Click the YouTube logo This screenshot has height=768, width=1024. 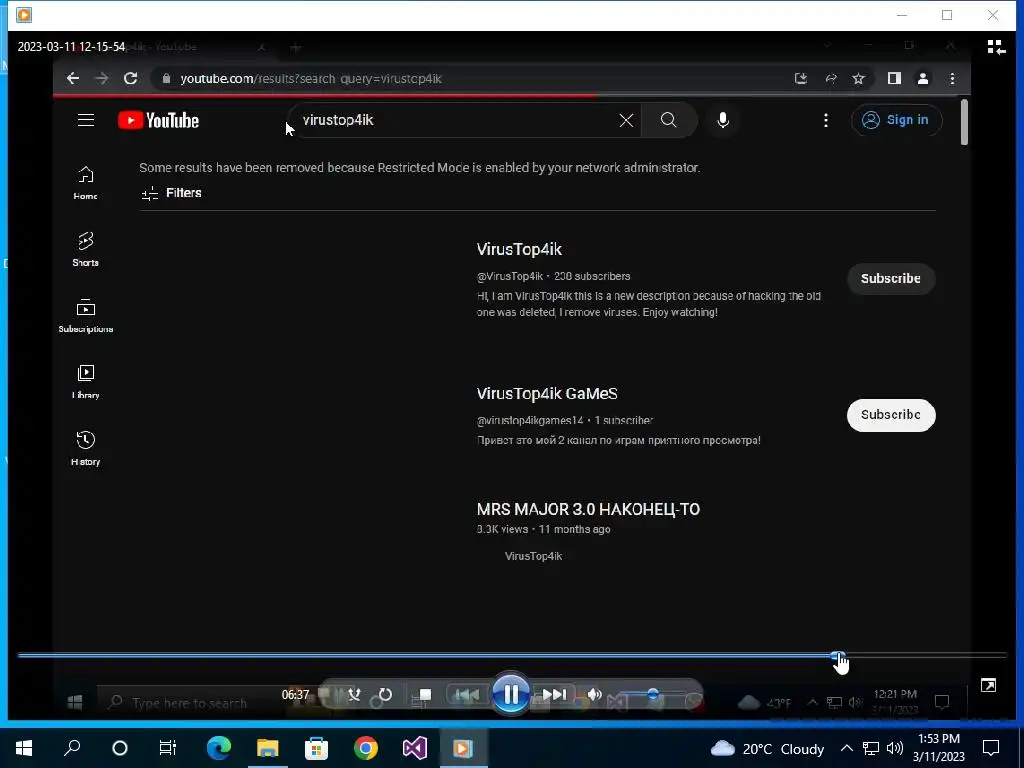point(159,120)
